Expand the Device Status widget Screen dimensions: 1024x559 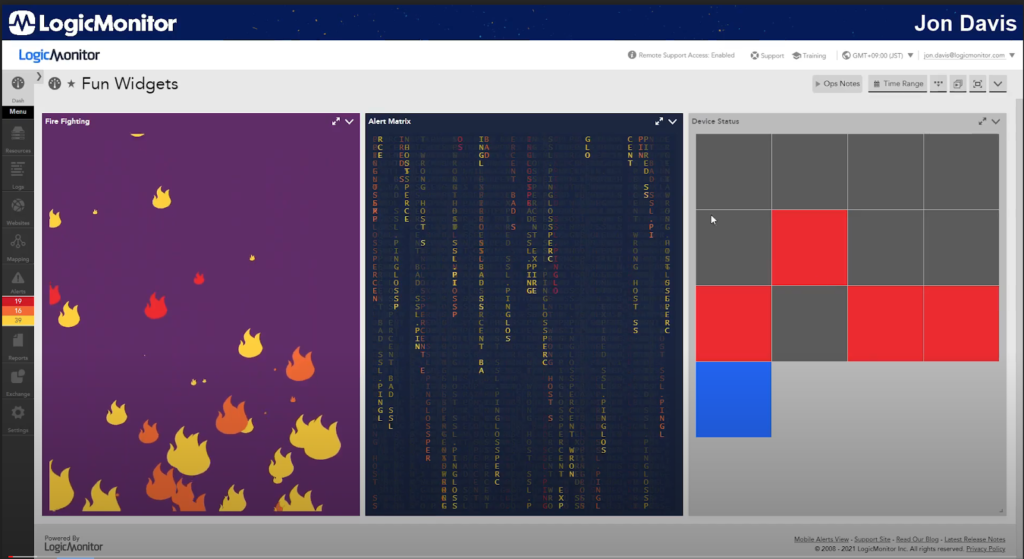[x=982, y=121]
